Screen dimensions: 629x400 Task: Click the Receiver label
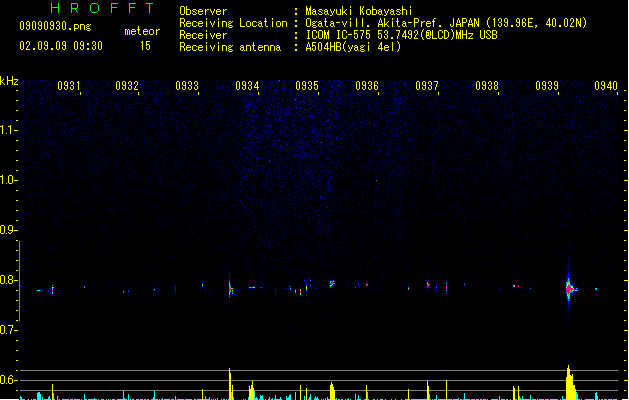pos(203,35)
